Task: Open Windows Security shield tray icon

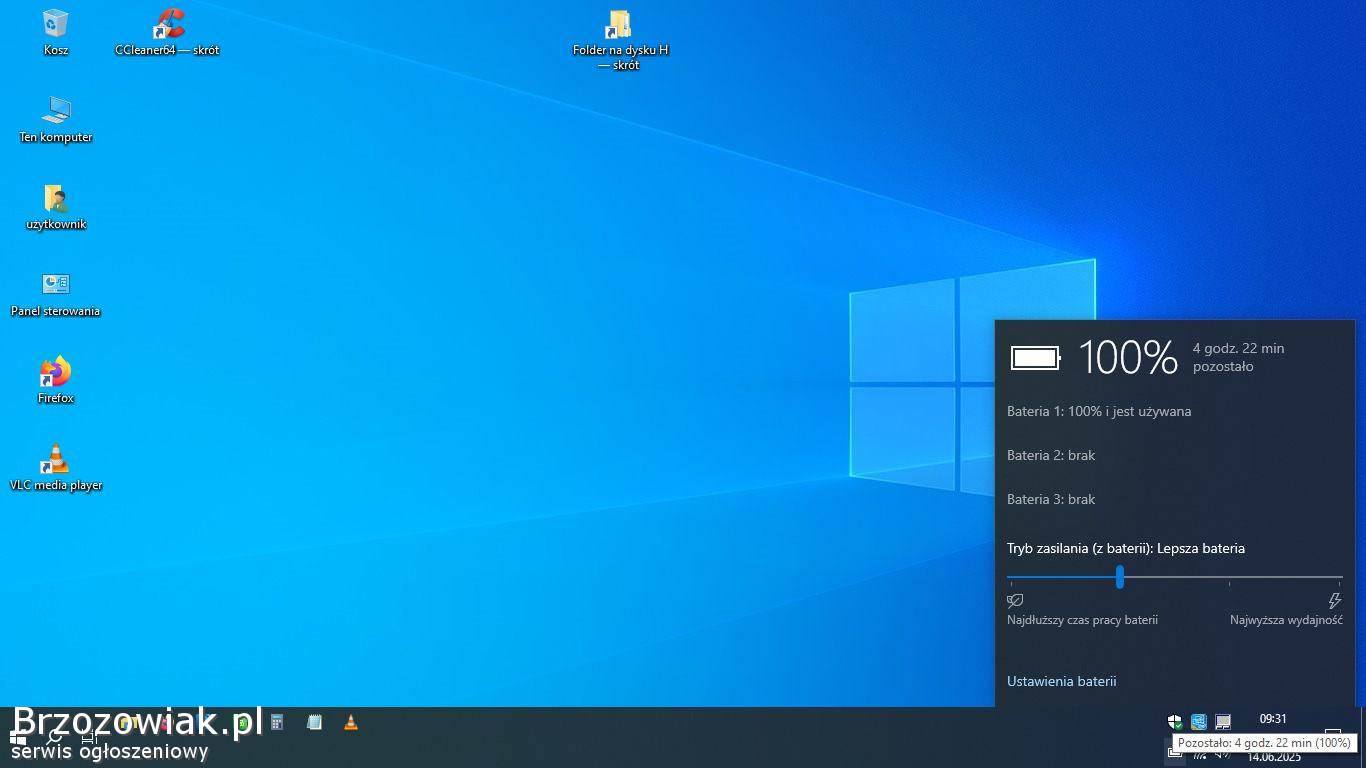Action: click(x=1175, y=721)
